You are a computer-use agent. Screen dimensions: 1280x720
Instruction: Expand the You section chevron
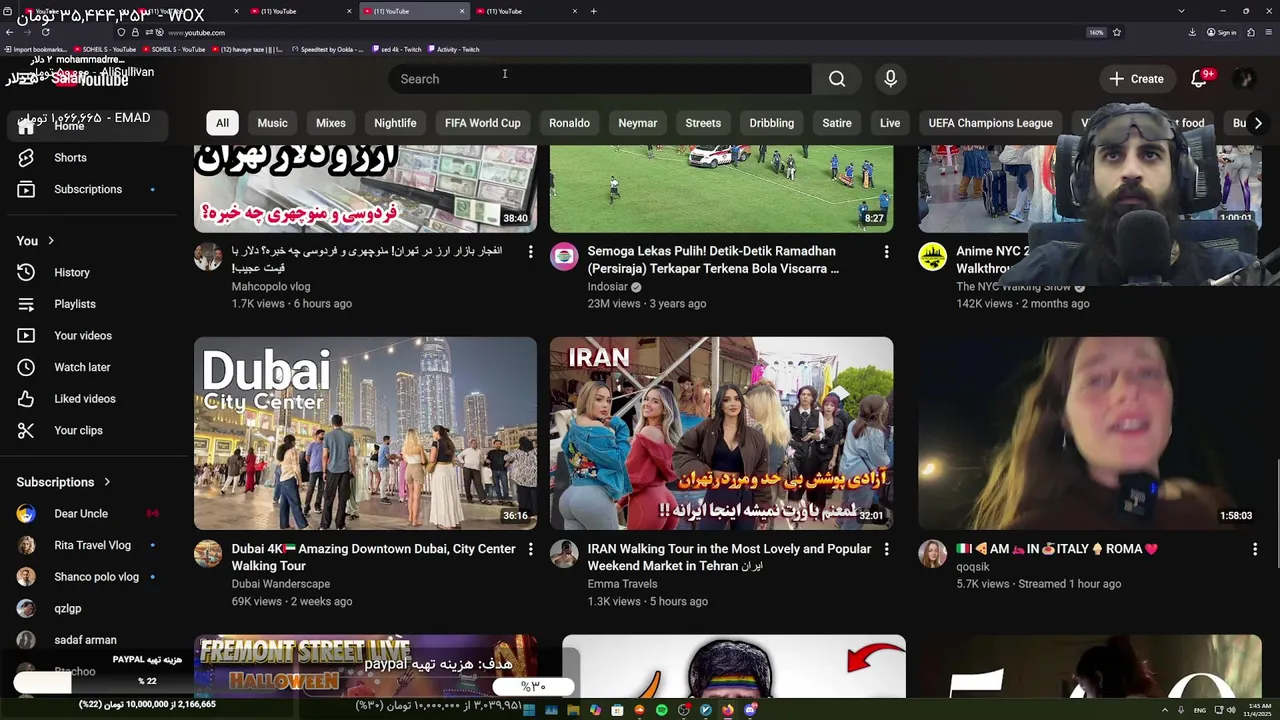tap(51, 241)
